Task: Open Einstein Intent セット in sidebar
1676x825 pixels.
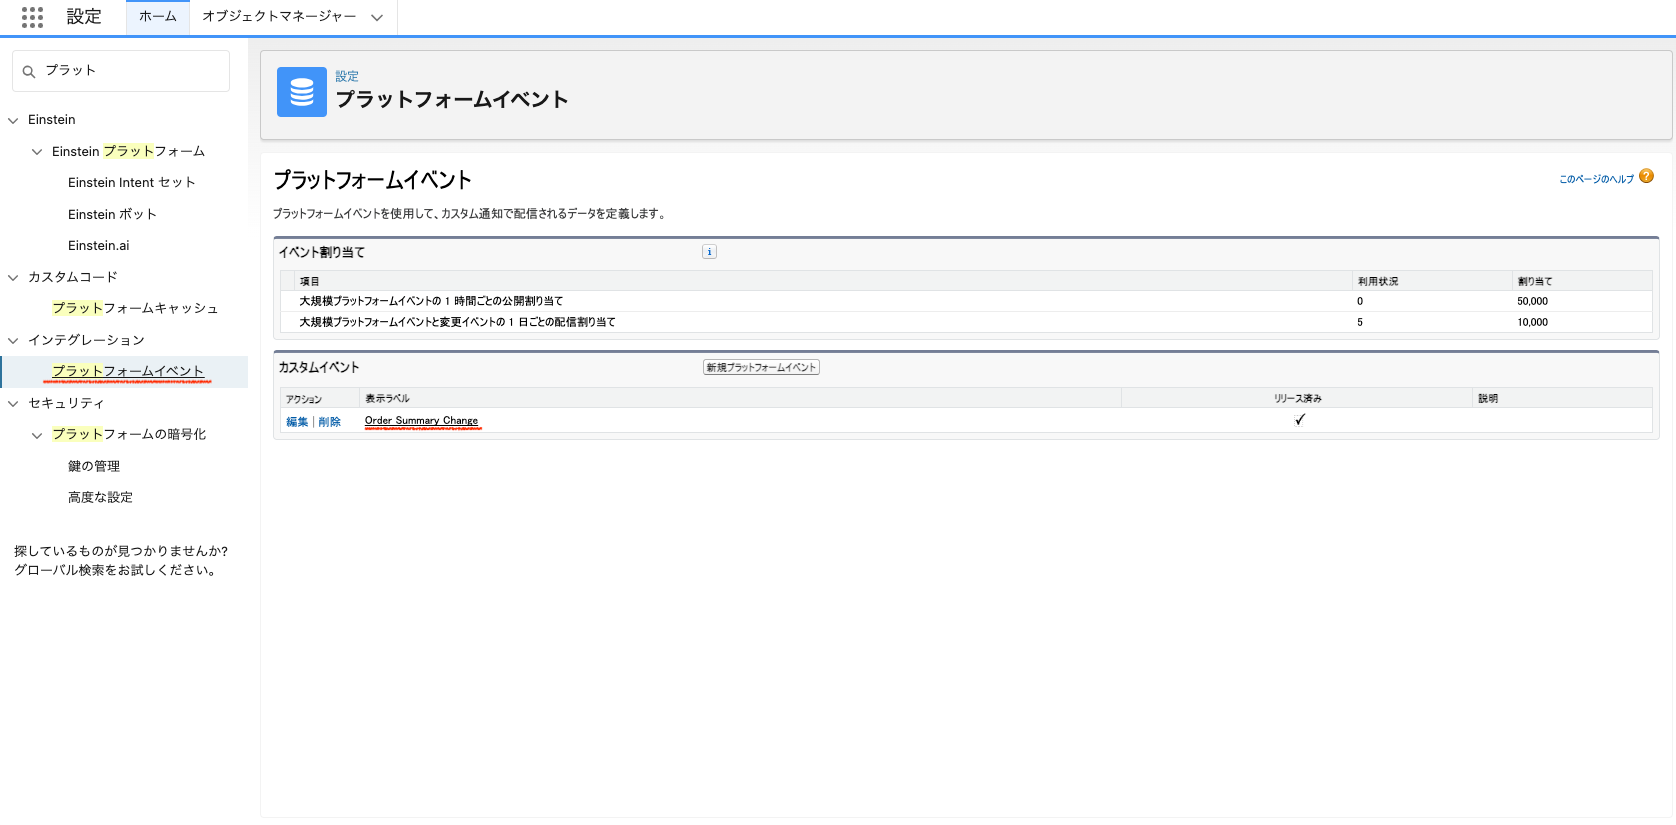Action: click(x=132, y=182)
